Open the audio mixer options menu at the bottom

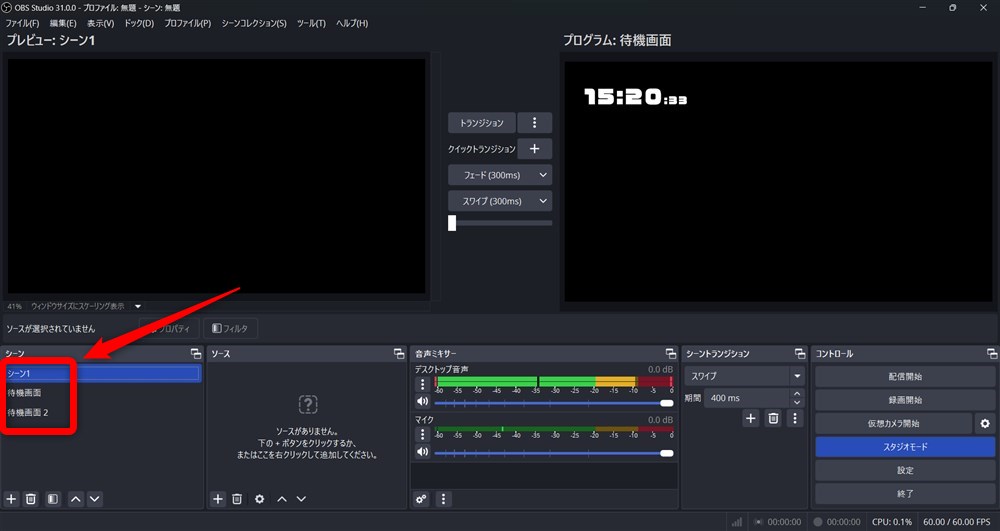(x=443, y=498)
